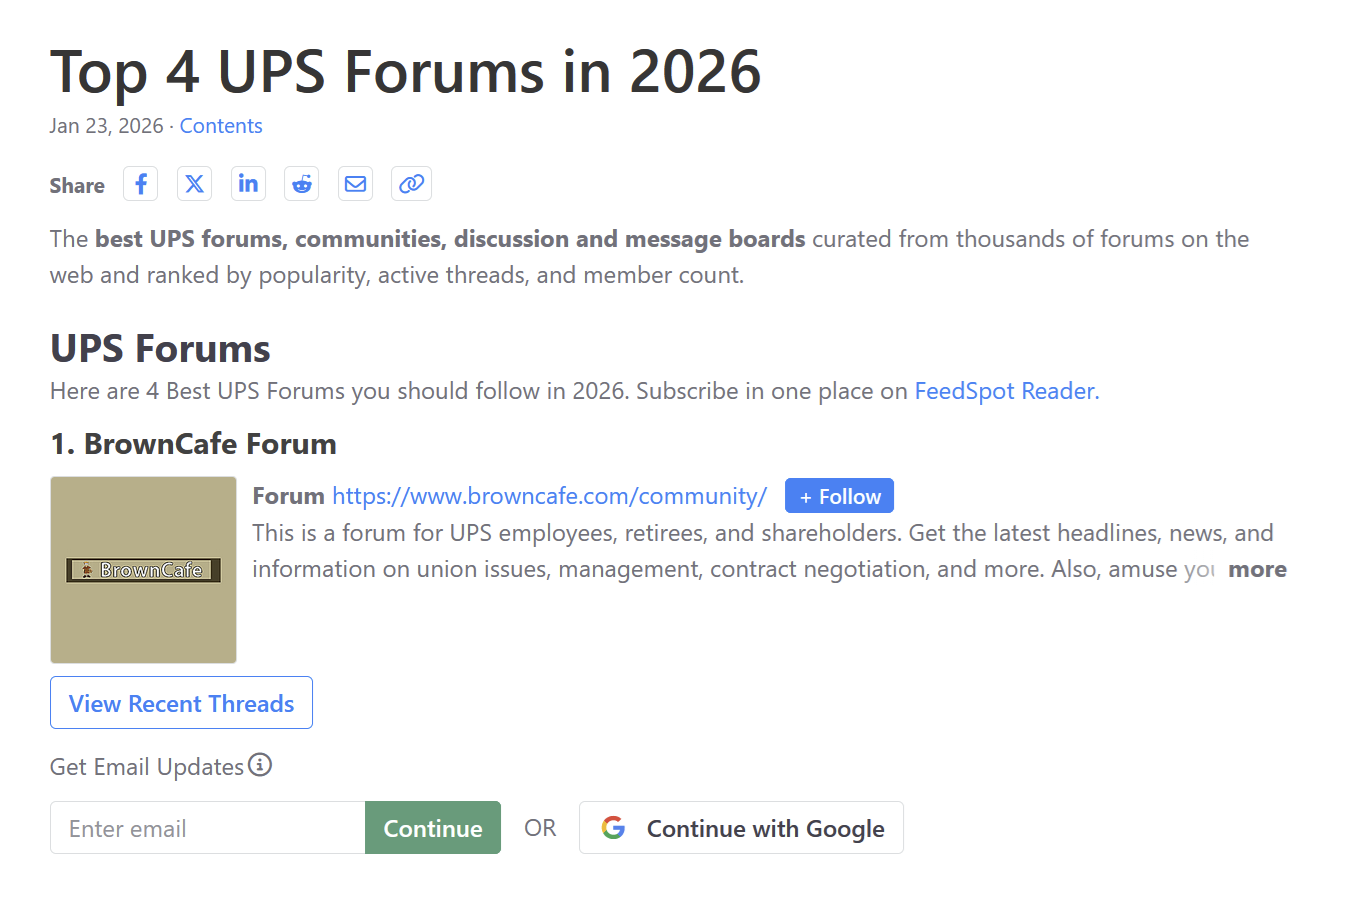Jump to the Contents link
The height and width of the screenshot is (897, 1359).
(x=221, y=126)
